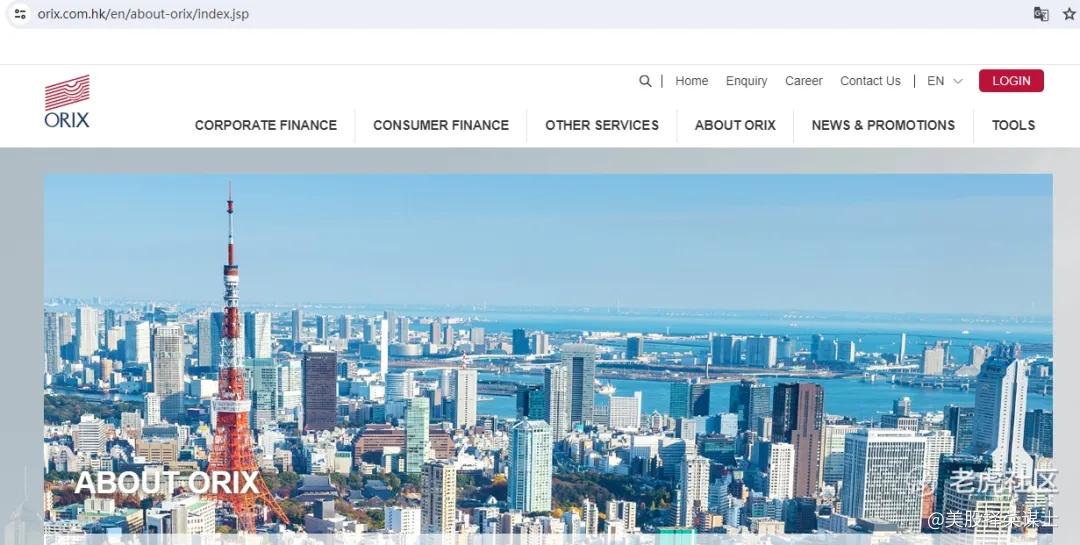
Task: Open the Other Services menu
Action: [x=602, y=125]
